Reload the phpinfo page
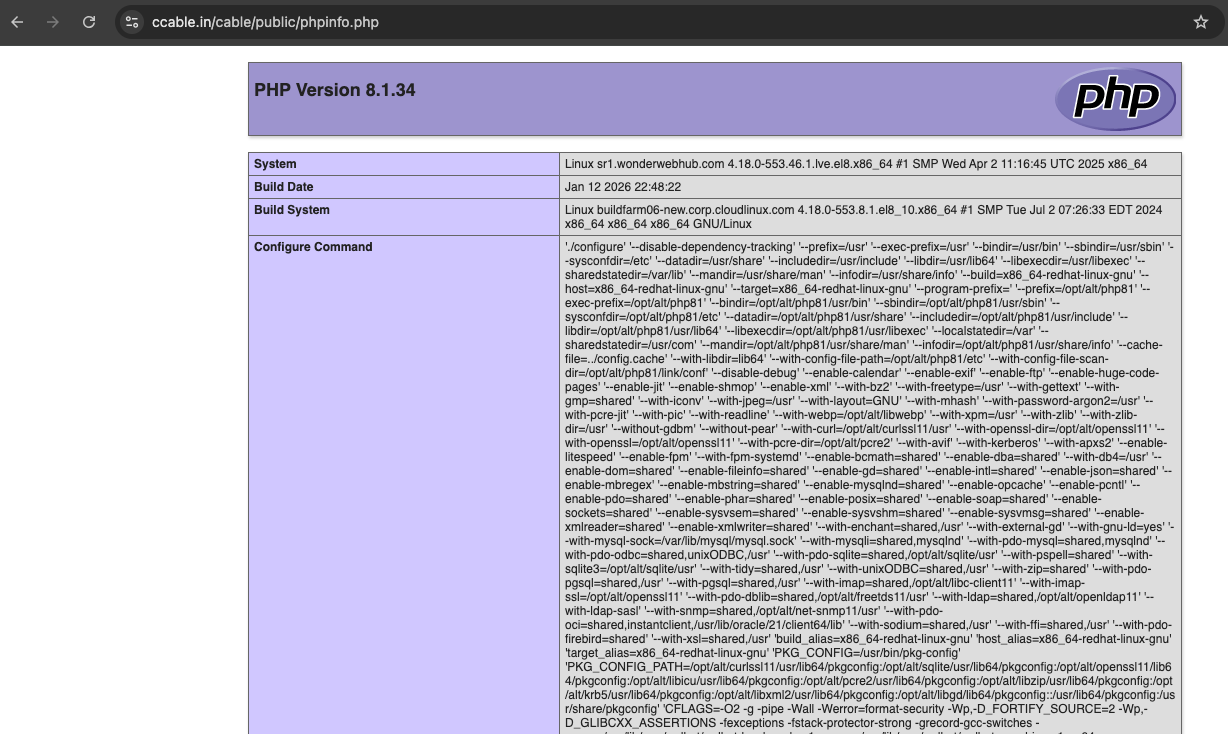 click(89, 22)
